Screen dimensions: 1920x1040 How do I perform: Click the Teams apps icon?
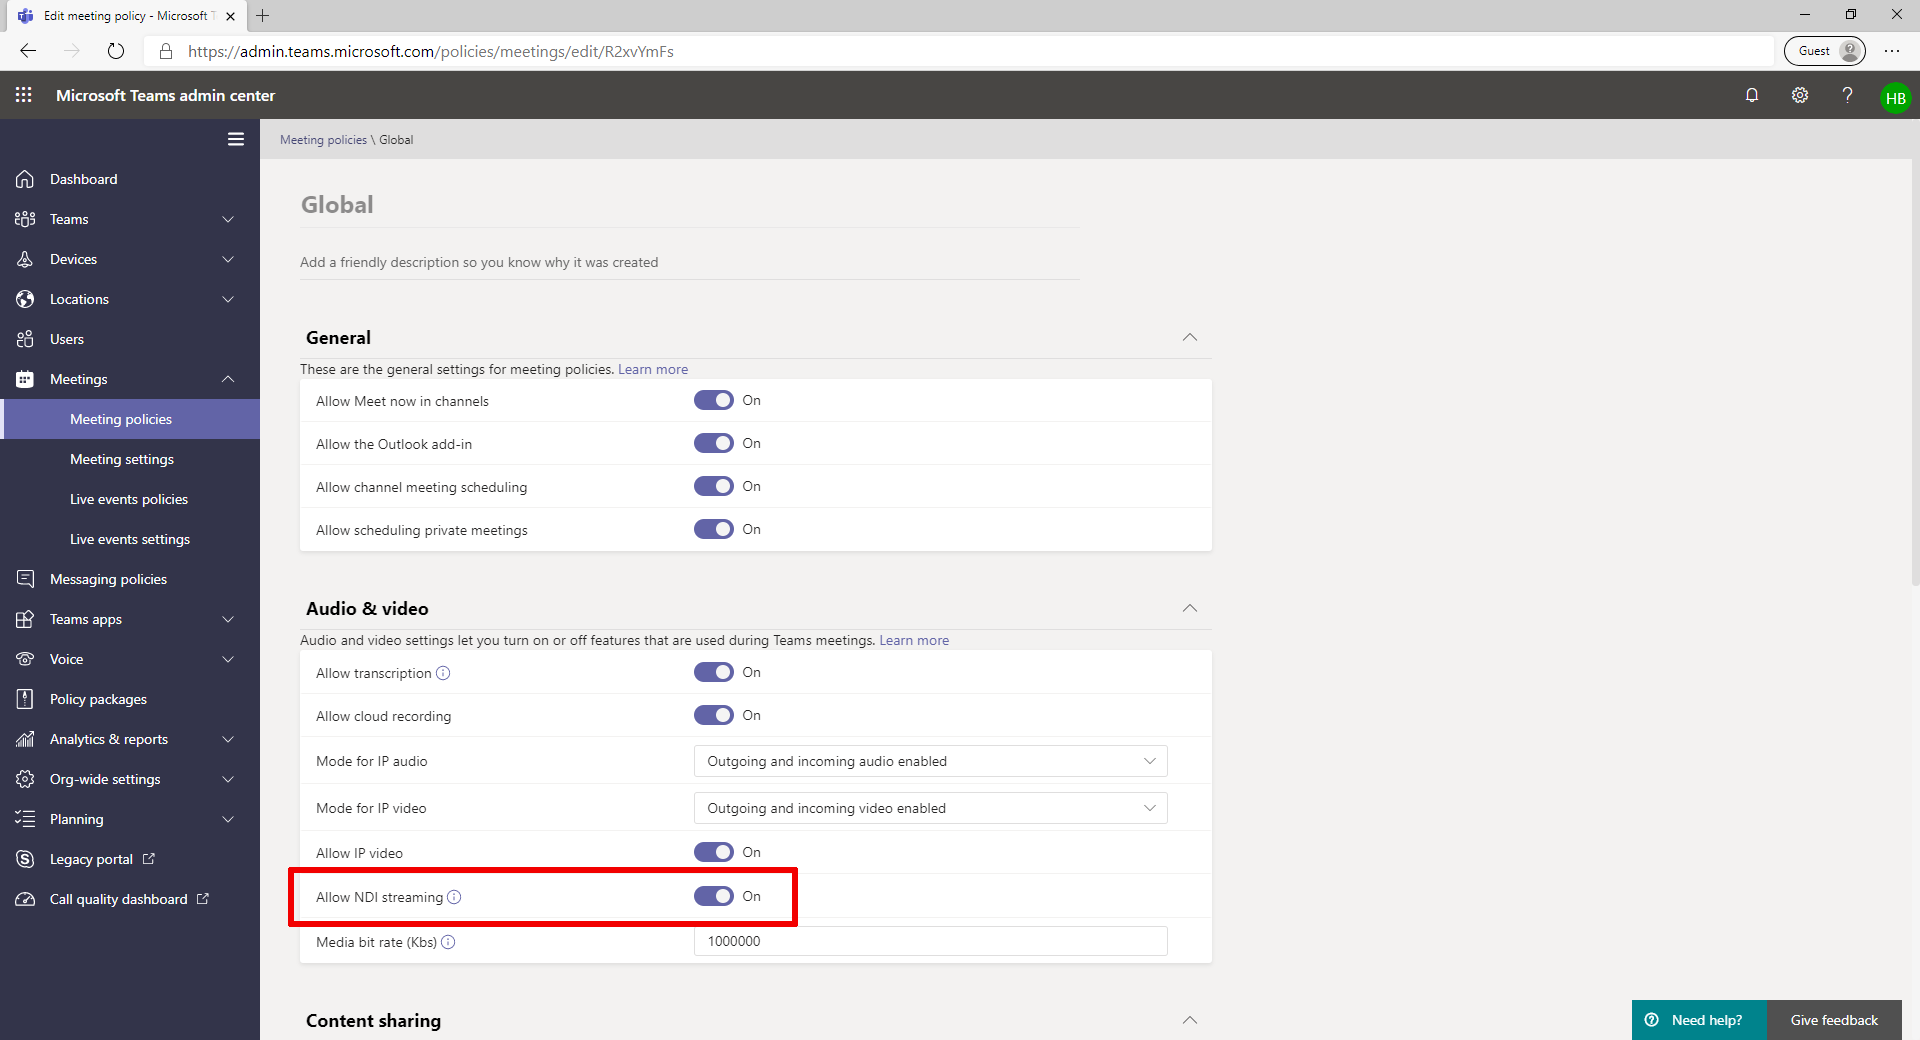[x=25, y=619]
